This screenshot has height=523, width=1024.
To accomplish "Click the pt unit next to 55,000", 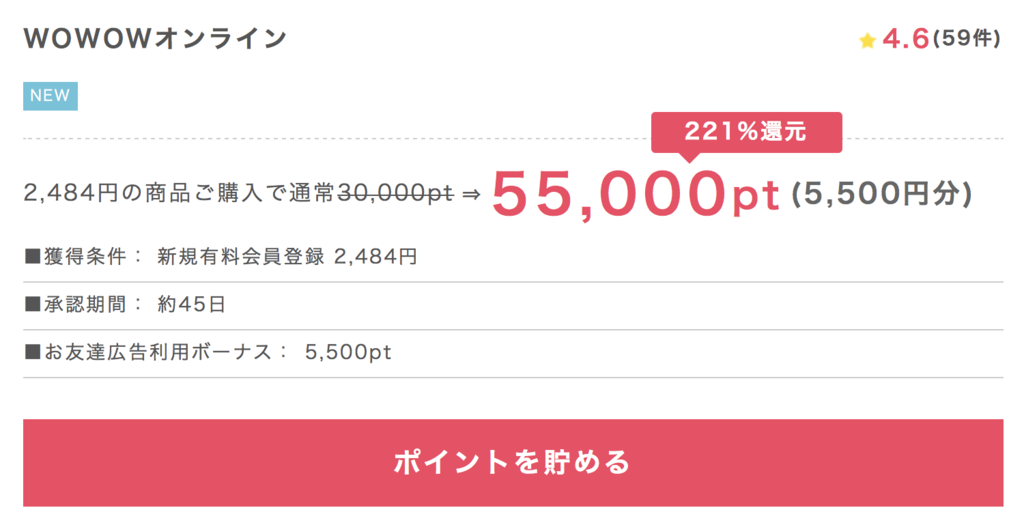I will (756, 197).
